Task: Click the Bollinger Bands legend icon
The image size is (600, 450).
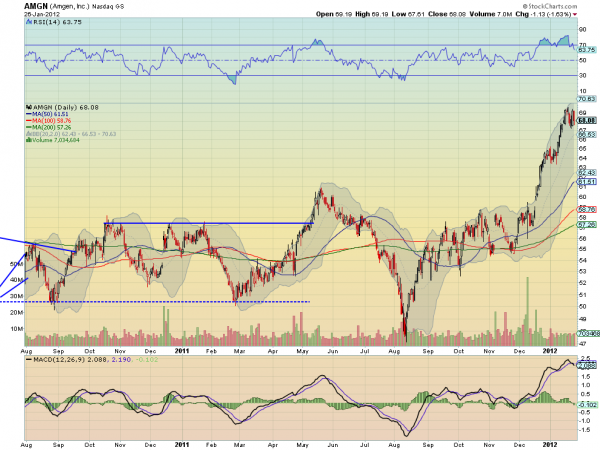Action: pyautogui.click(x=28, y=134)
